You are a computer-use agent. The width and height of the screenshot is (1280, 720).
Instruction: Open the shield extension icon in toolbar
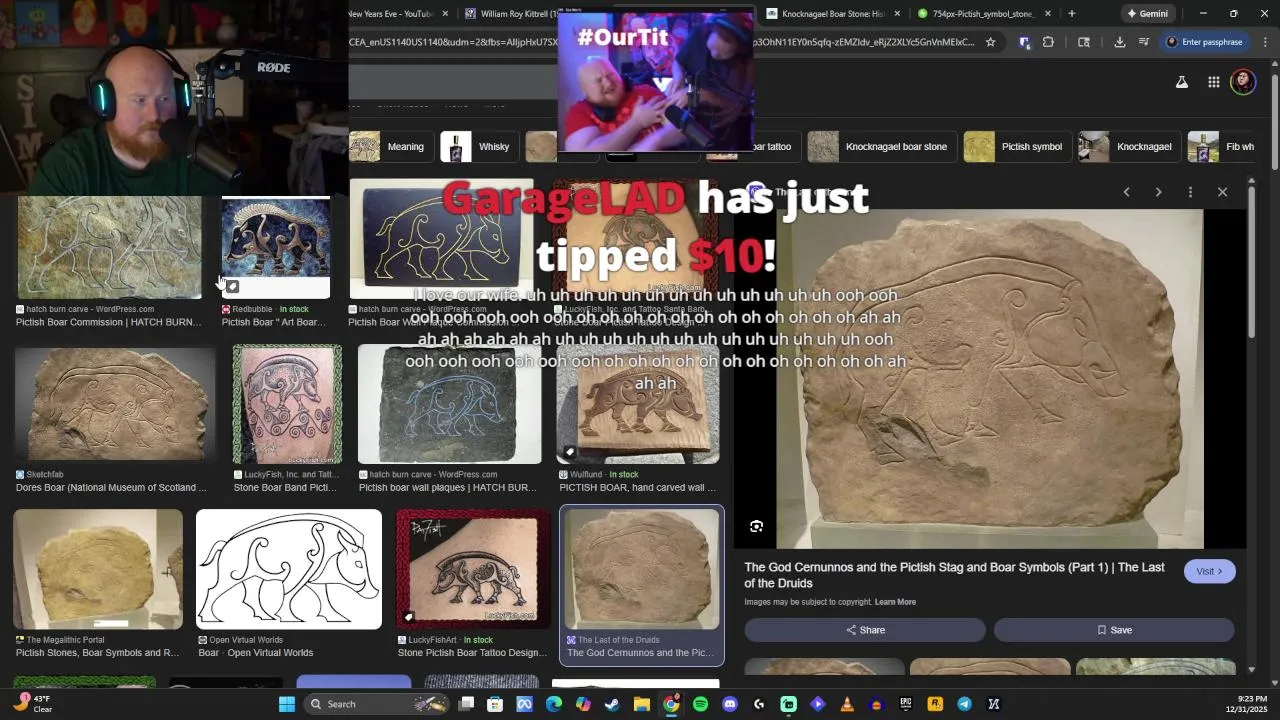[x=1024, y=42]
